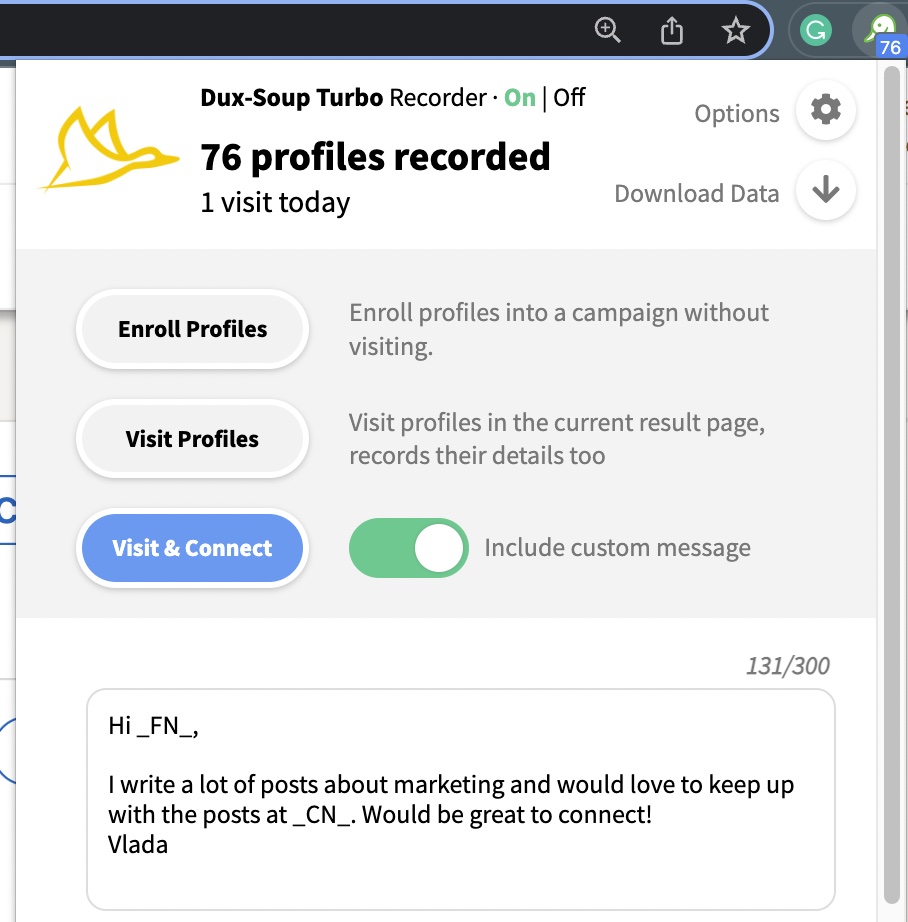Open Options via the gear icon

pos(826,109)
